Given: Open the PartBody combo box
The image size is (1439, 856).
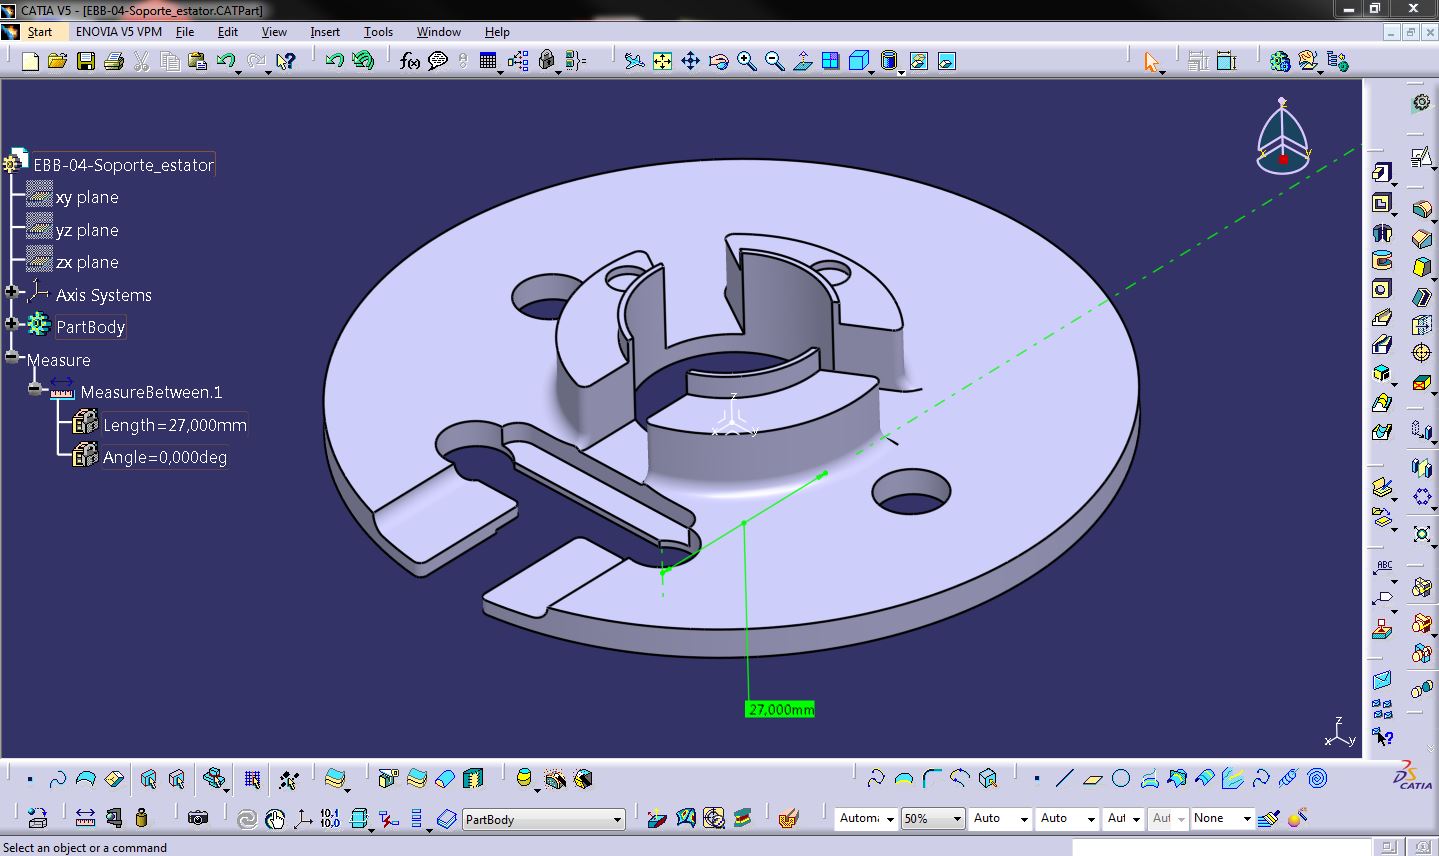Looking at the screenshot, I should (x=544, y=819).
